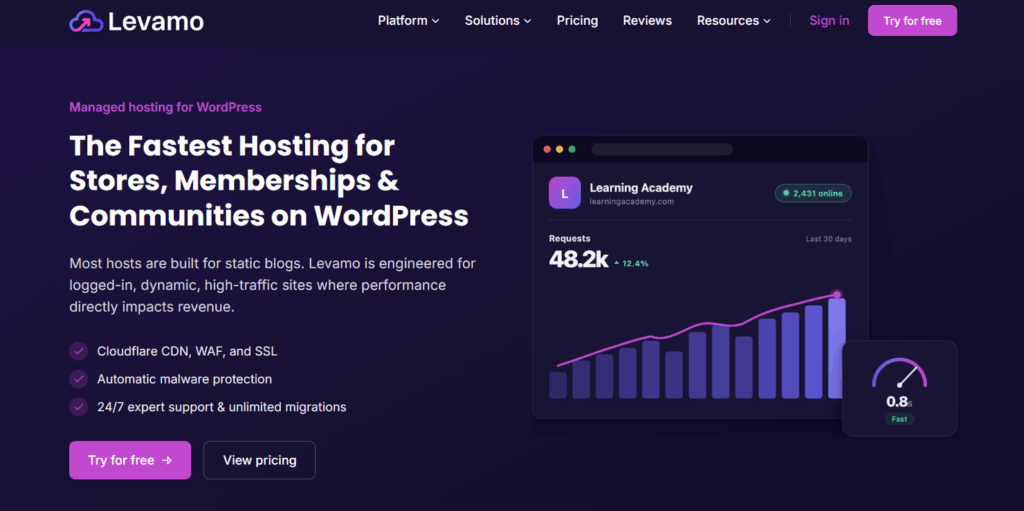Click hero Try for free arrow button
Image resolution: width=1024 pixels, height=511 pixels.
point(130,460)
